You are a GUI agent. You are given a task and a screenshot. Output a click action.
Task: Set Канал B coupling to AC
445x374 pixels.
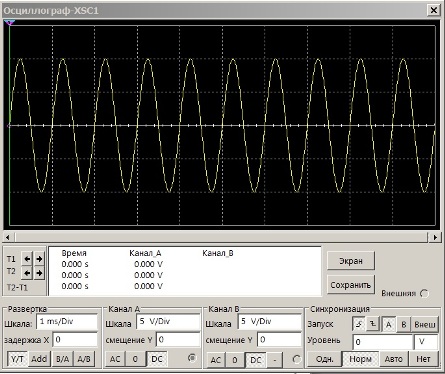pyautogui.click(x=216, y=360)
